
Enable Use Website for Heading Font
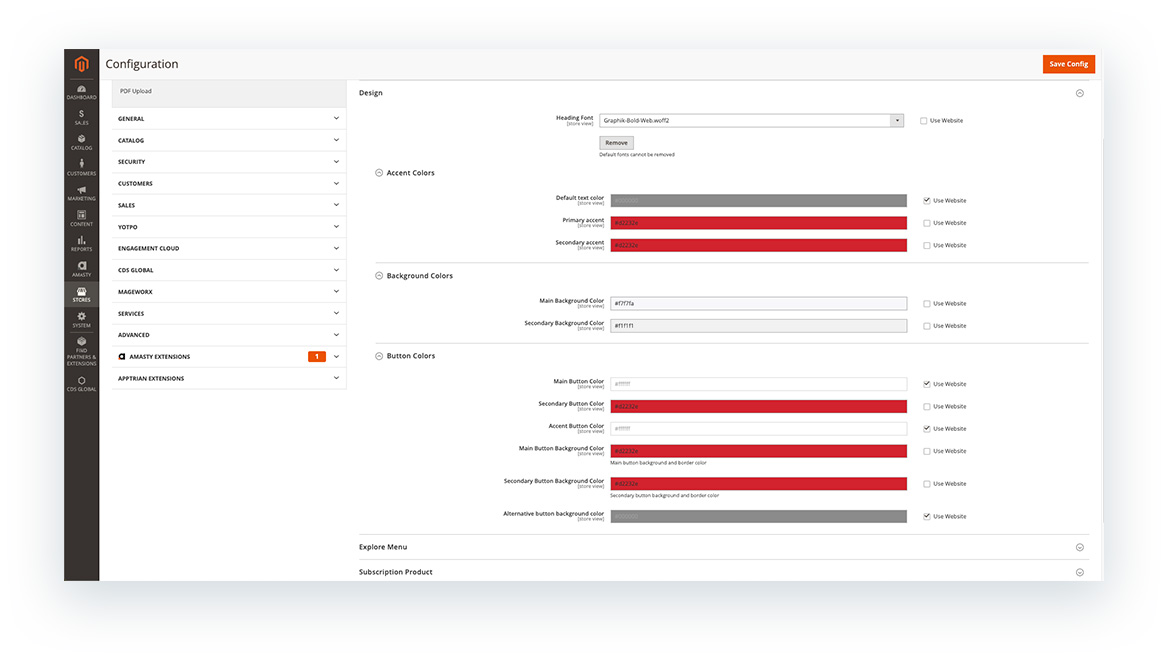[x=924, y=120]
